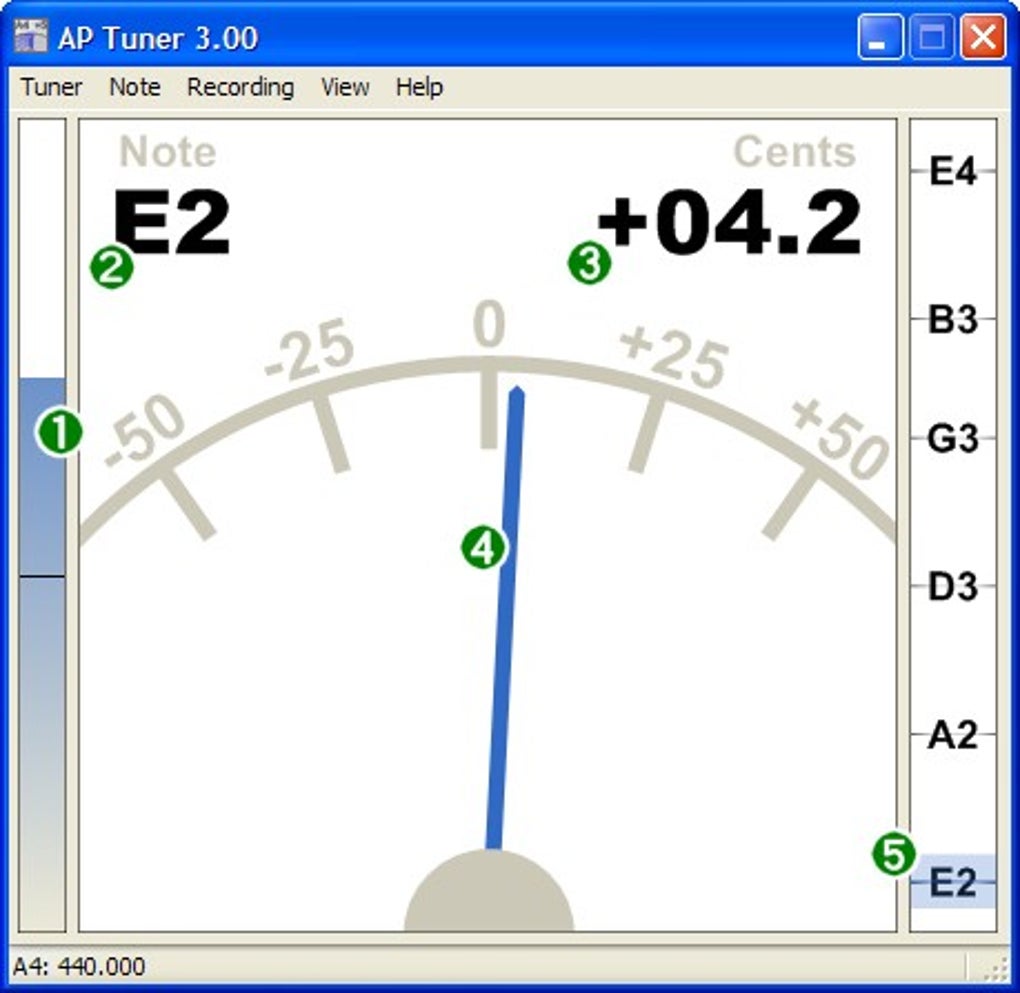The width and height of the screenshot is (1020, 993).
Task: Select the E4 note on the scale
Action: click(x=953, y=171)
